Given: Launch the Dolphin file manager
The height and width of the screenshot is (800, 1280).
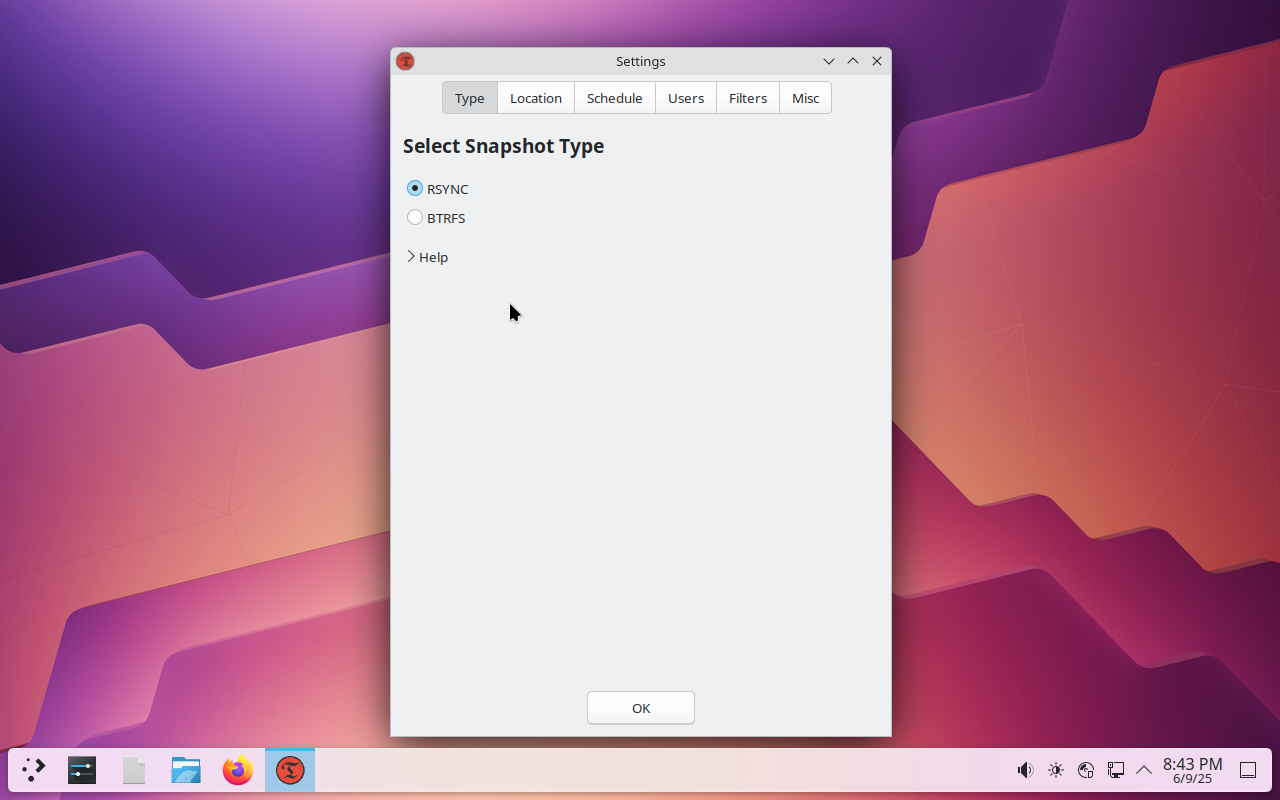Looking at the screenshot, I should [x=186, y=770].
